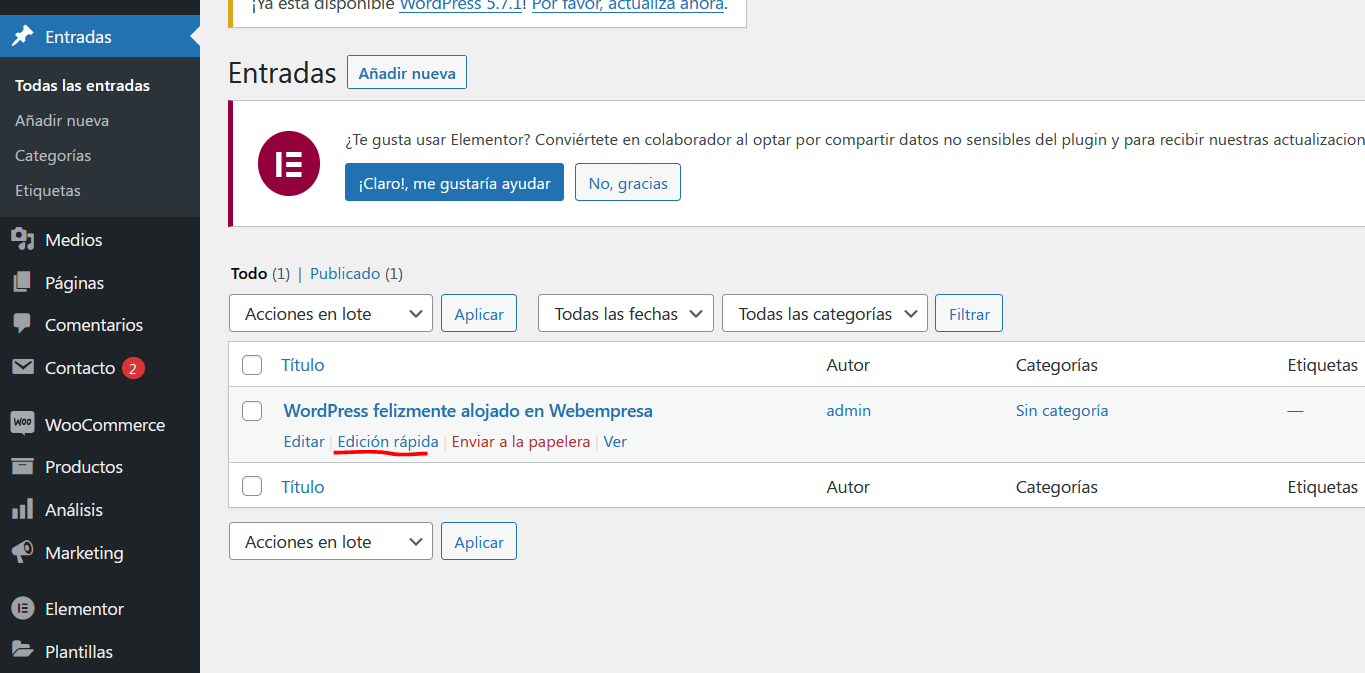Open the Todas las fechas dropdown
The height and width of the screenshot is (673, 1365).
tap(626, 313)
